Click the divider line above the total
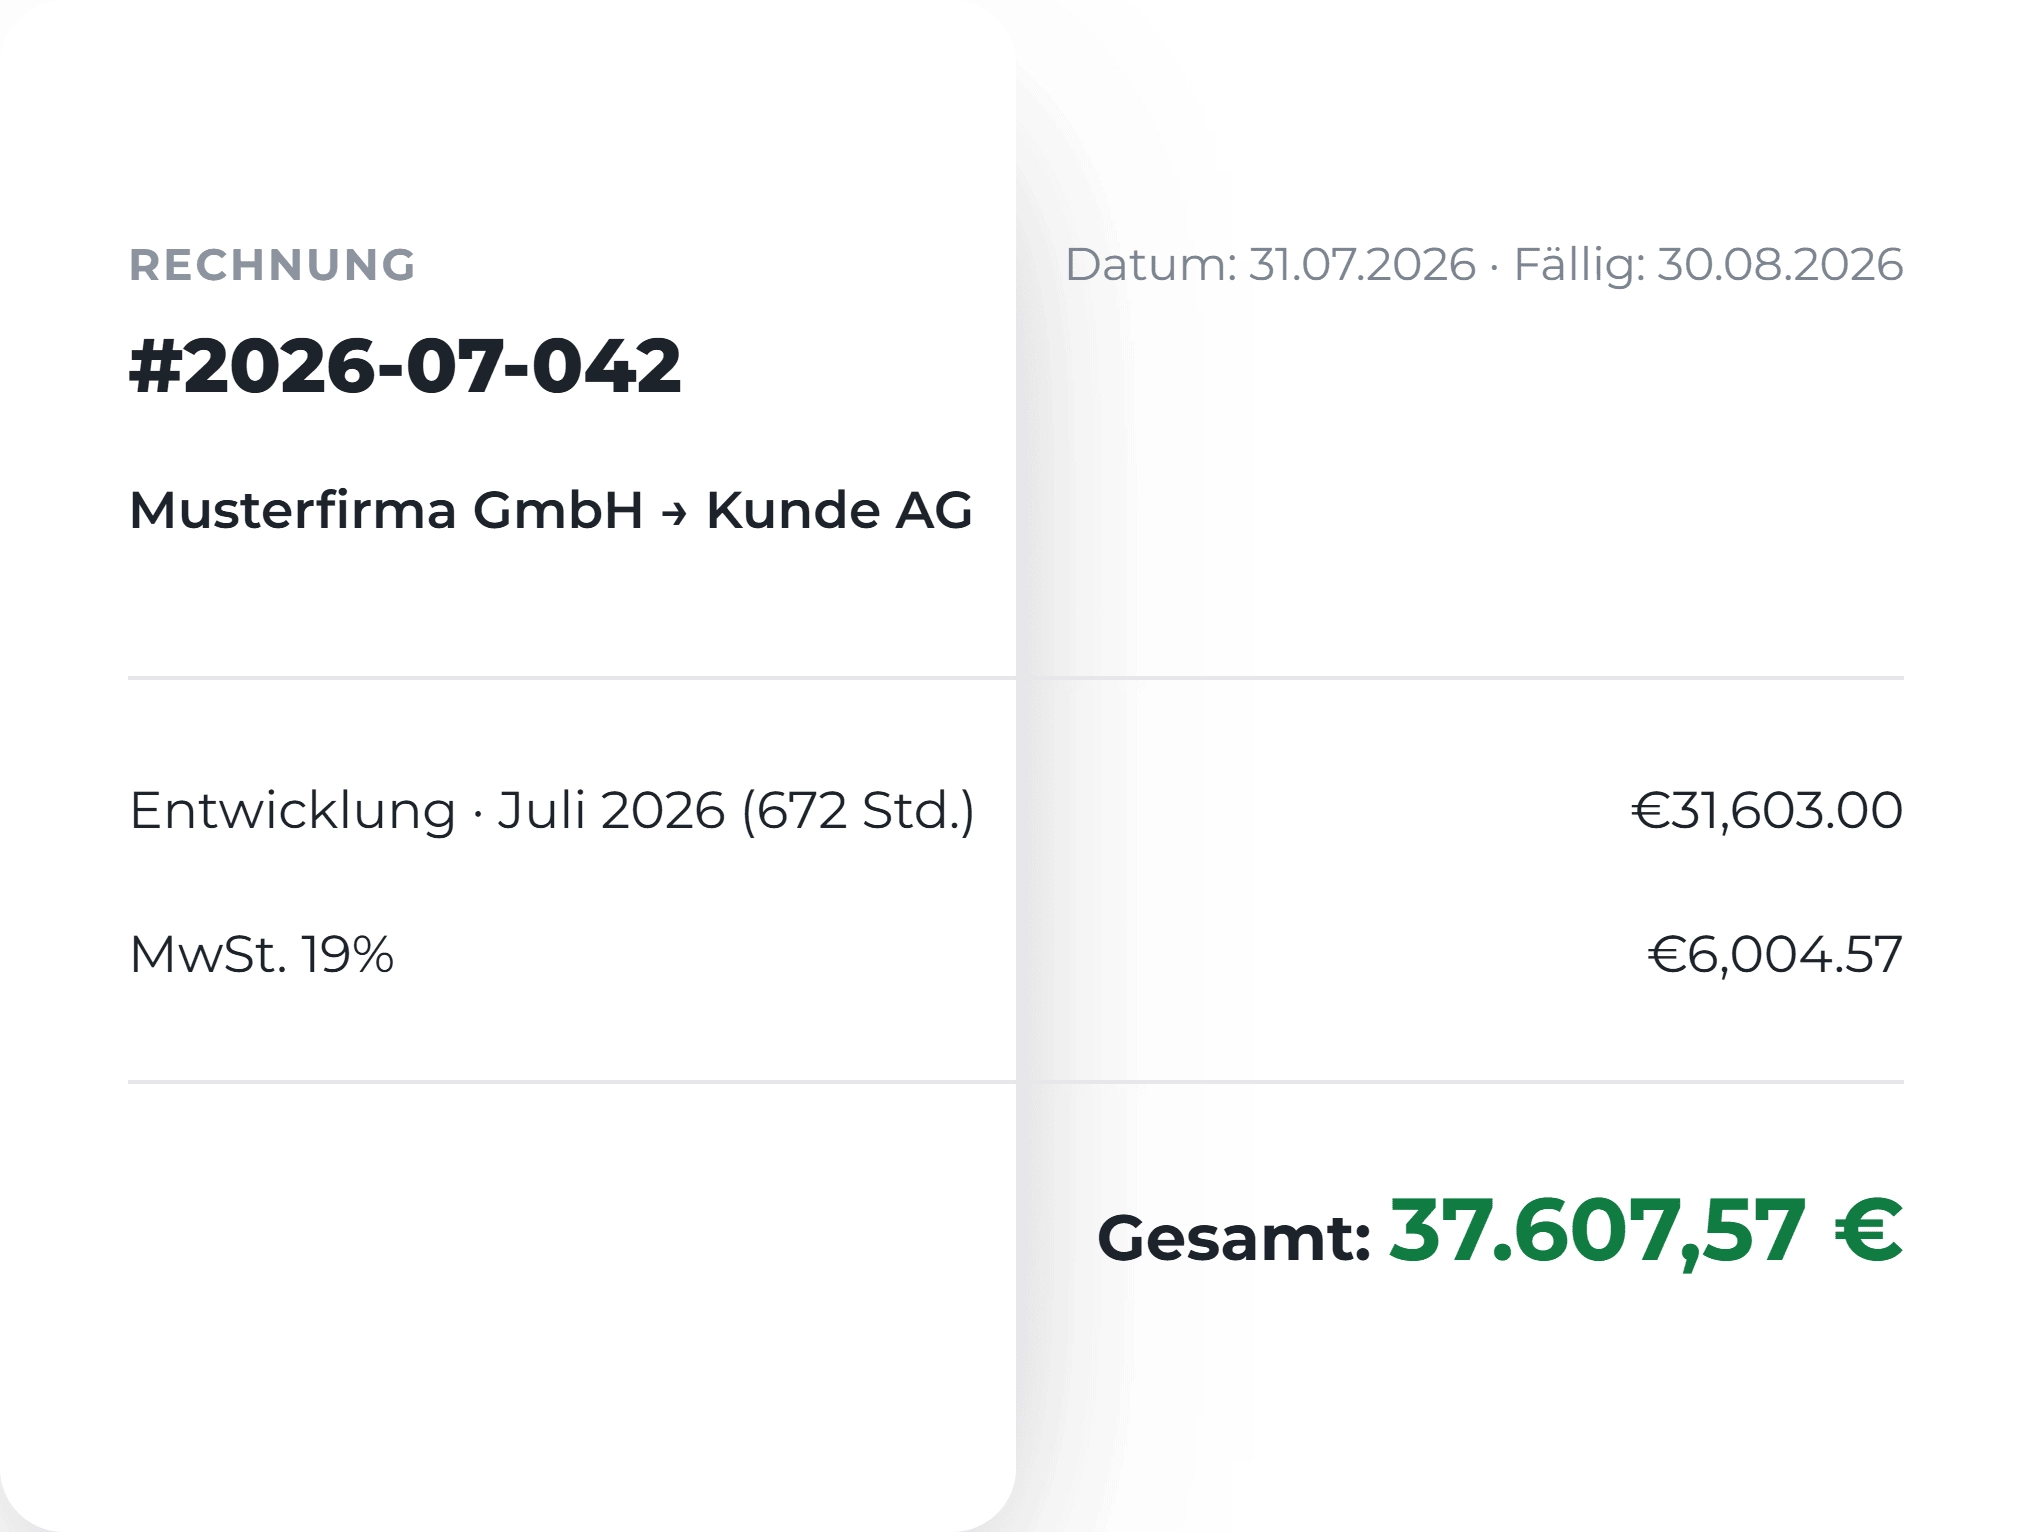 (1016, 1082)
